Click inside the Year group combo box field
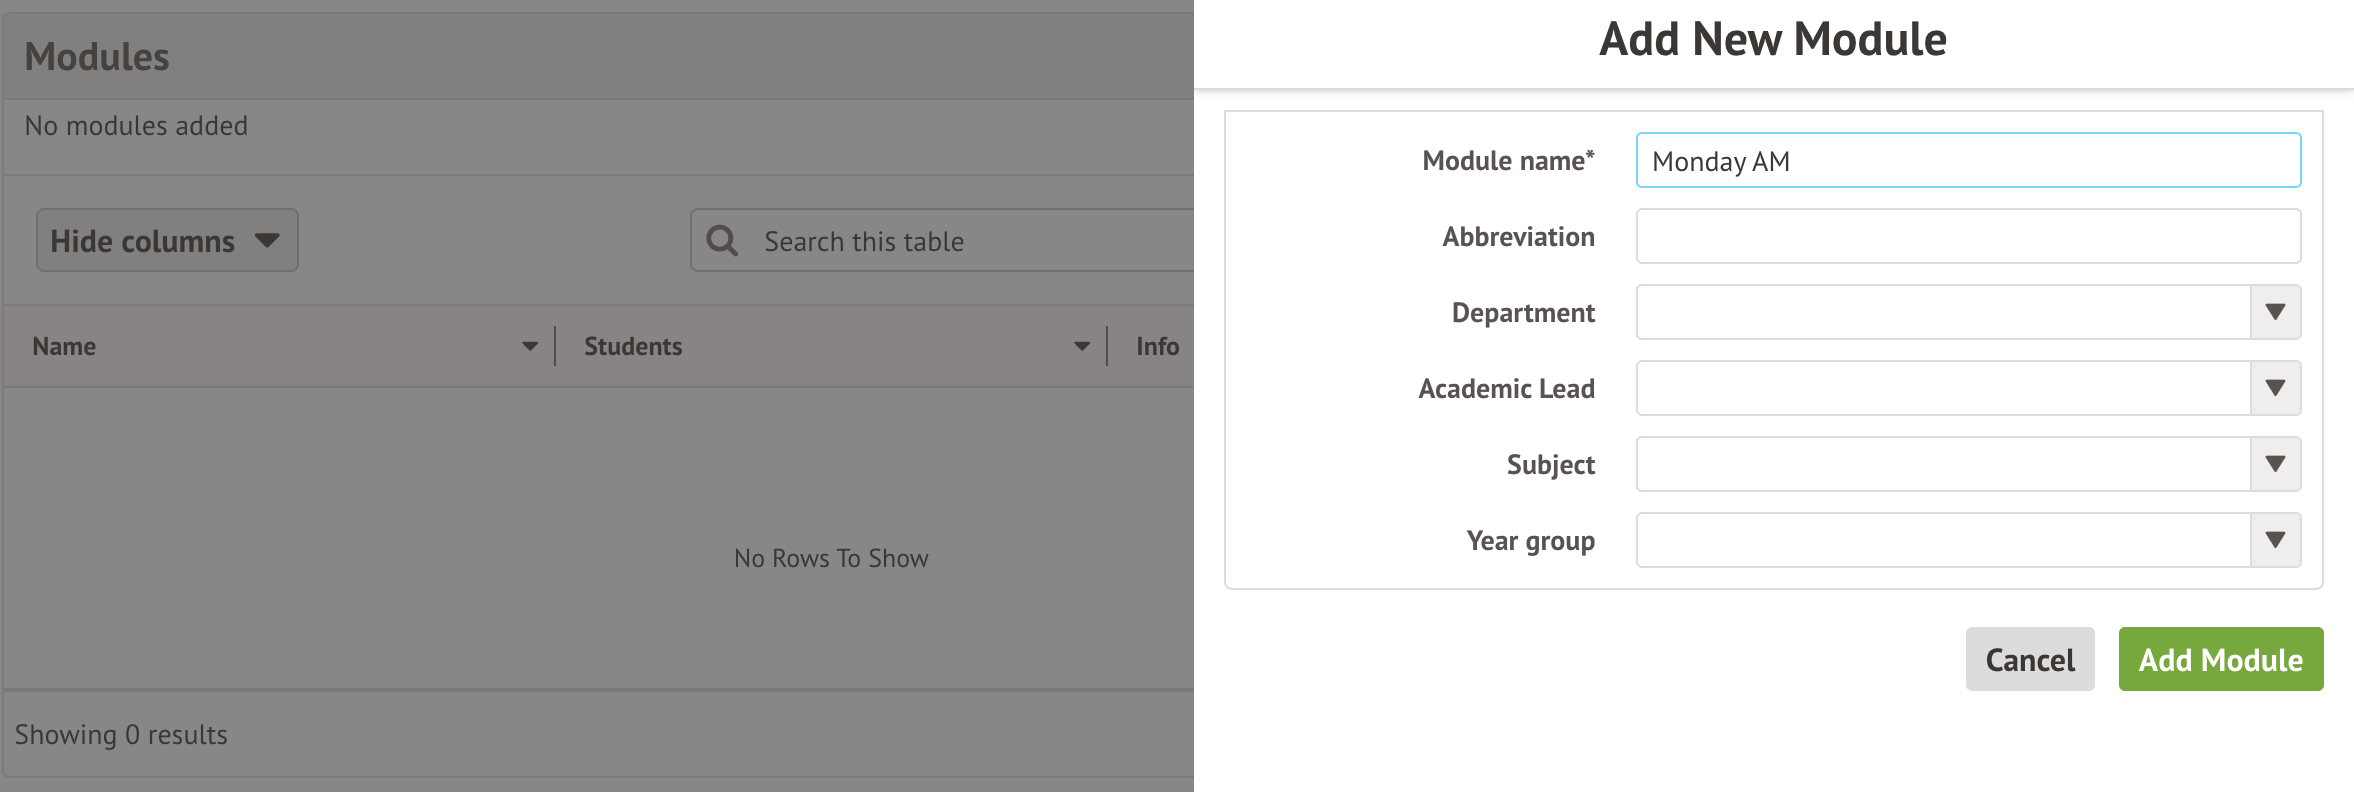 click(x=1942, y=540)
